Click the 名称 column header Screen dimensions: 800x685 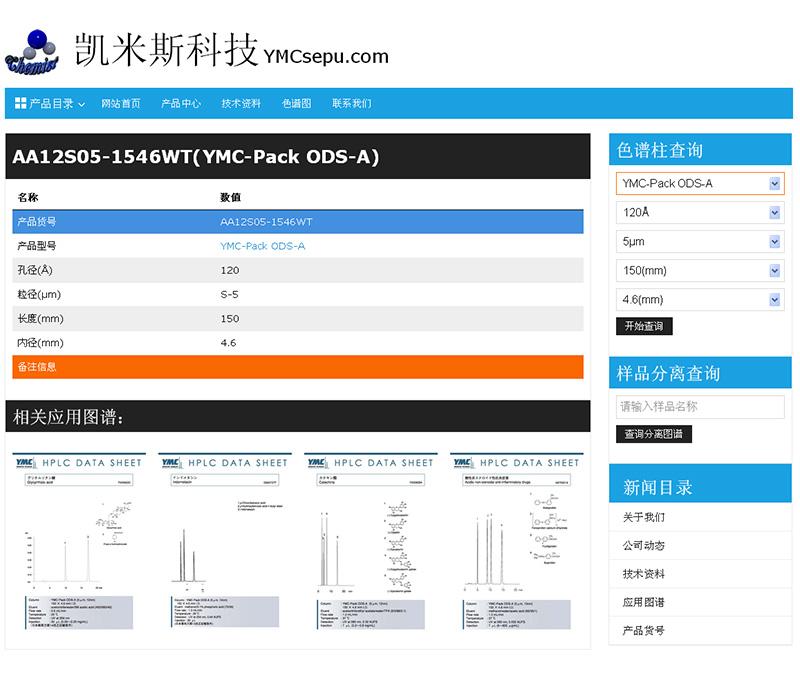pyautogui.click(x=28, y=197)
